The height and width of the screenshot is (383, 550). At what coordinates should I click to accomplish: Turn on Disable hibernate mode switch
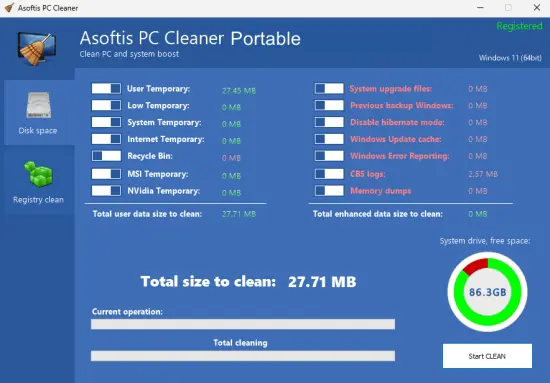point(329,122)
